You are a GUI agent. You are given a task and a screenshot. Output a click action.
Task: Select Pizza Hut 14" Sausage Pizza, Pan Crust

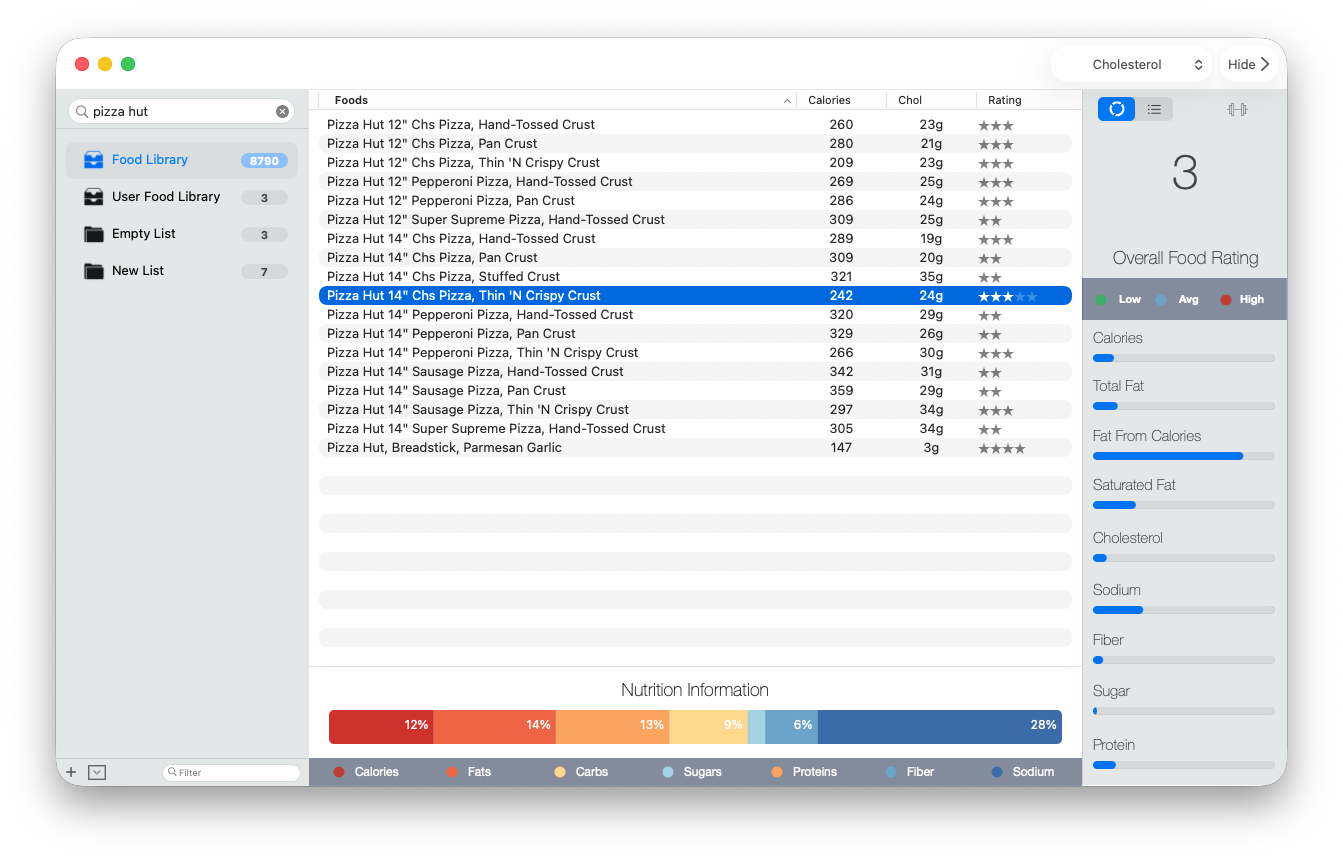click(695, 391)
